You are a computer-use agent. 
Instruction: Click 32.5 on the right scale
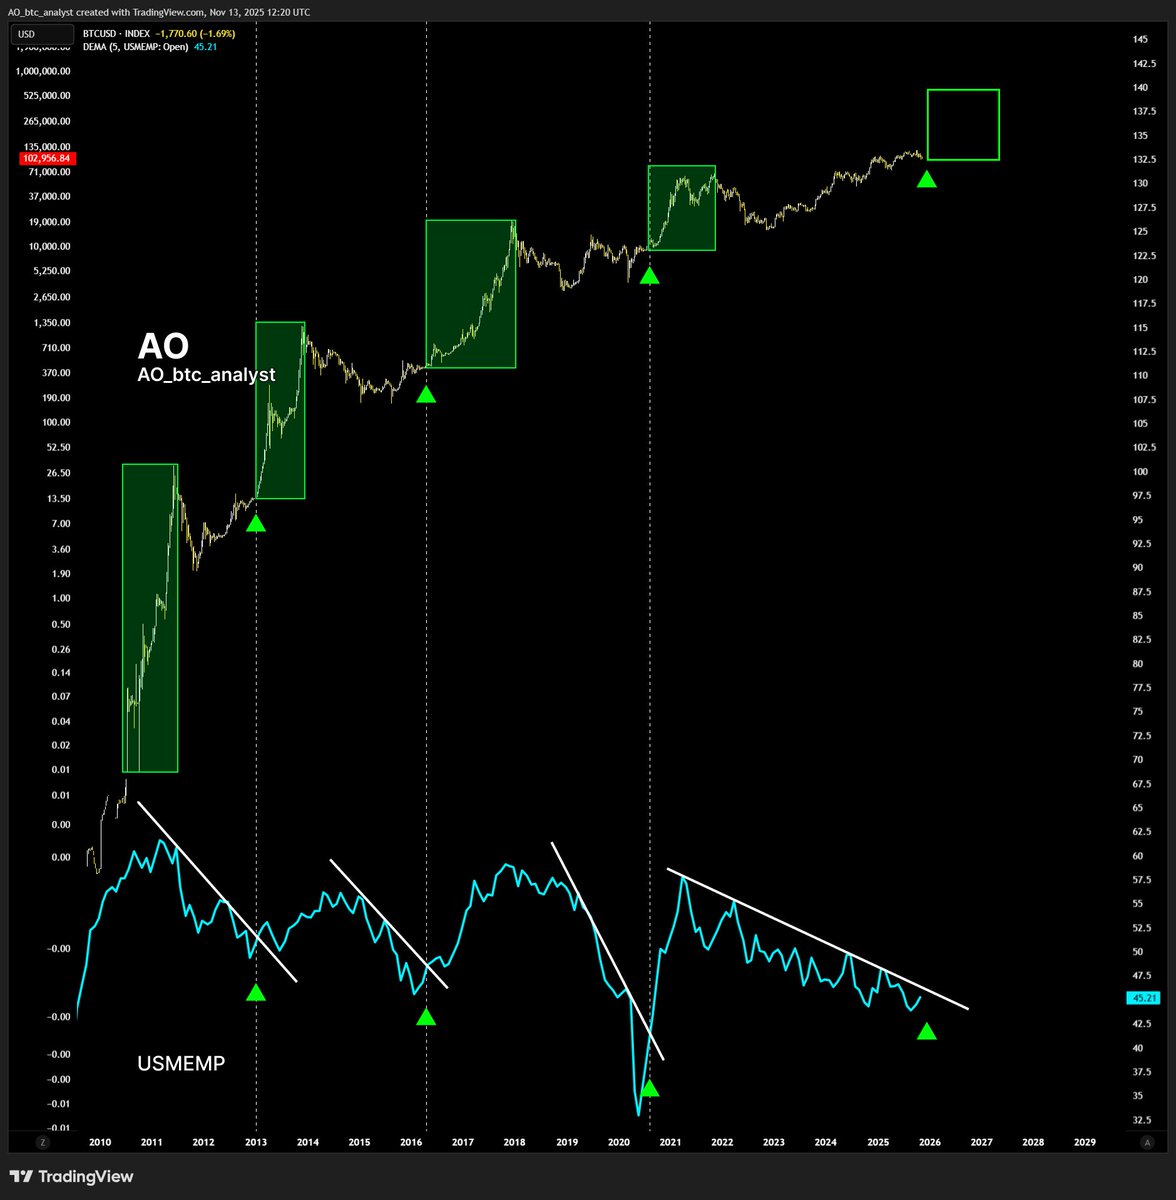1142,1119
